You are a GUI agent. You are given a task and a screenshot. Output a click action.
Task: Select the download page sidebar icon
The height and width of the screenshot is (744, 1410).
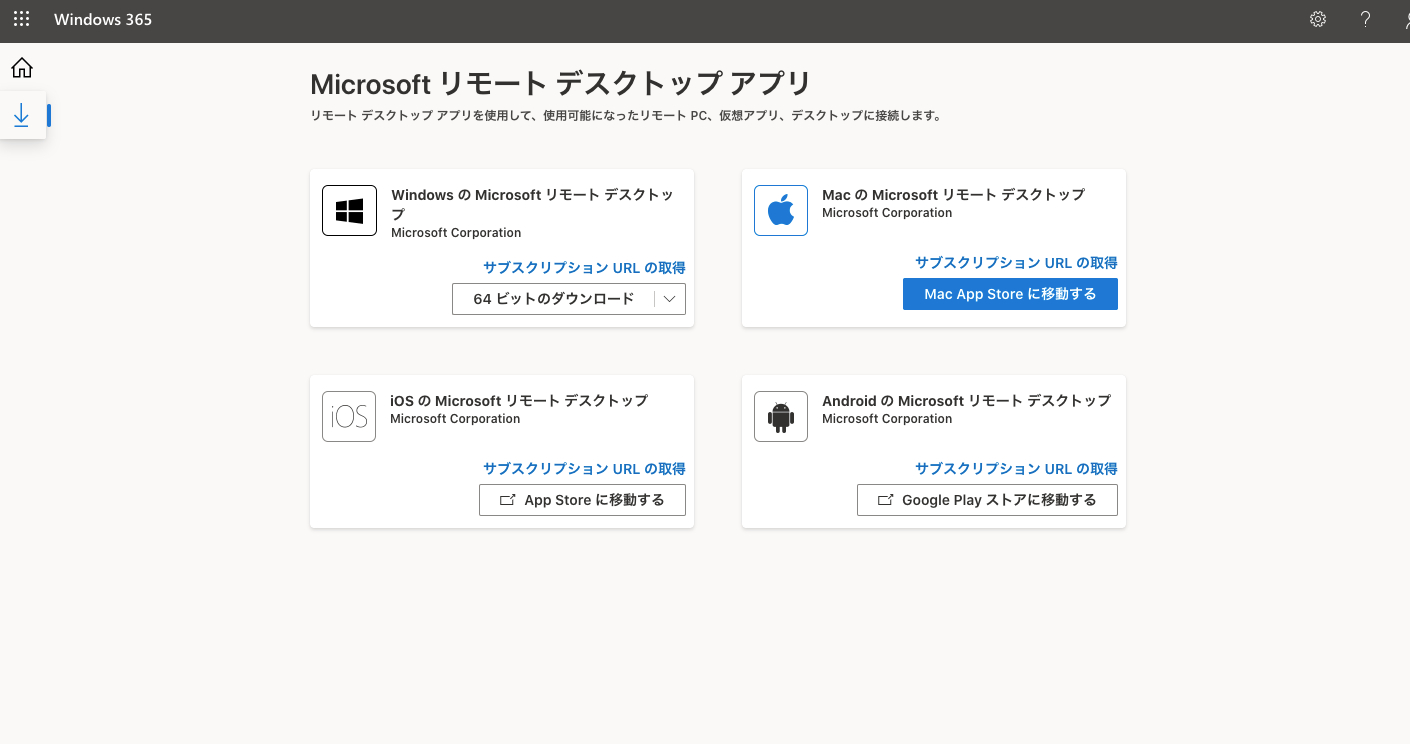pos(22,116)
